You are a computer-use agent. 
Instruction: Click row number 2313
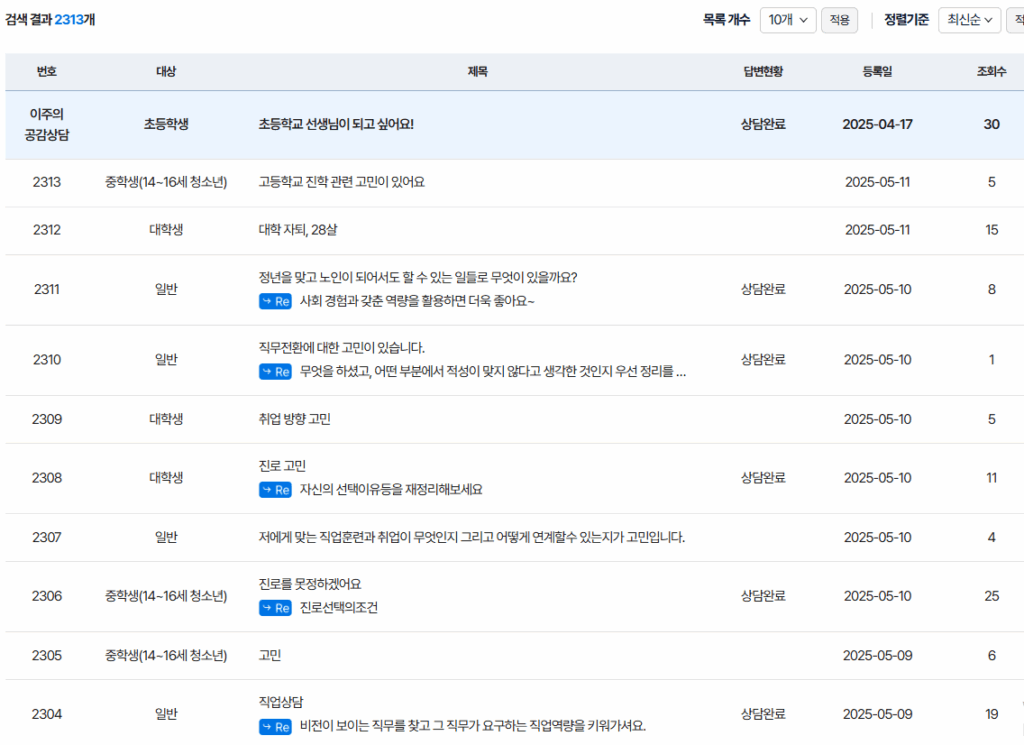pos(47,182)
